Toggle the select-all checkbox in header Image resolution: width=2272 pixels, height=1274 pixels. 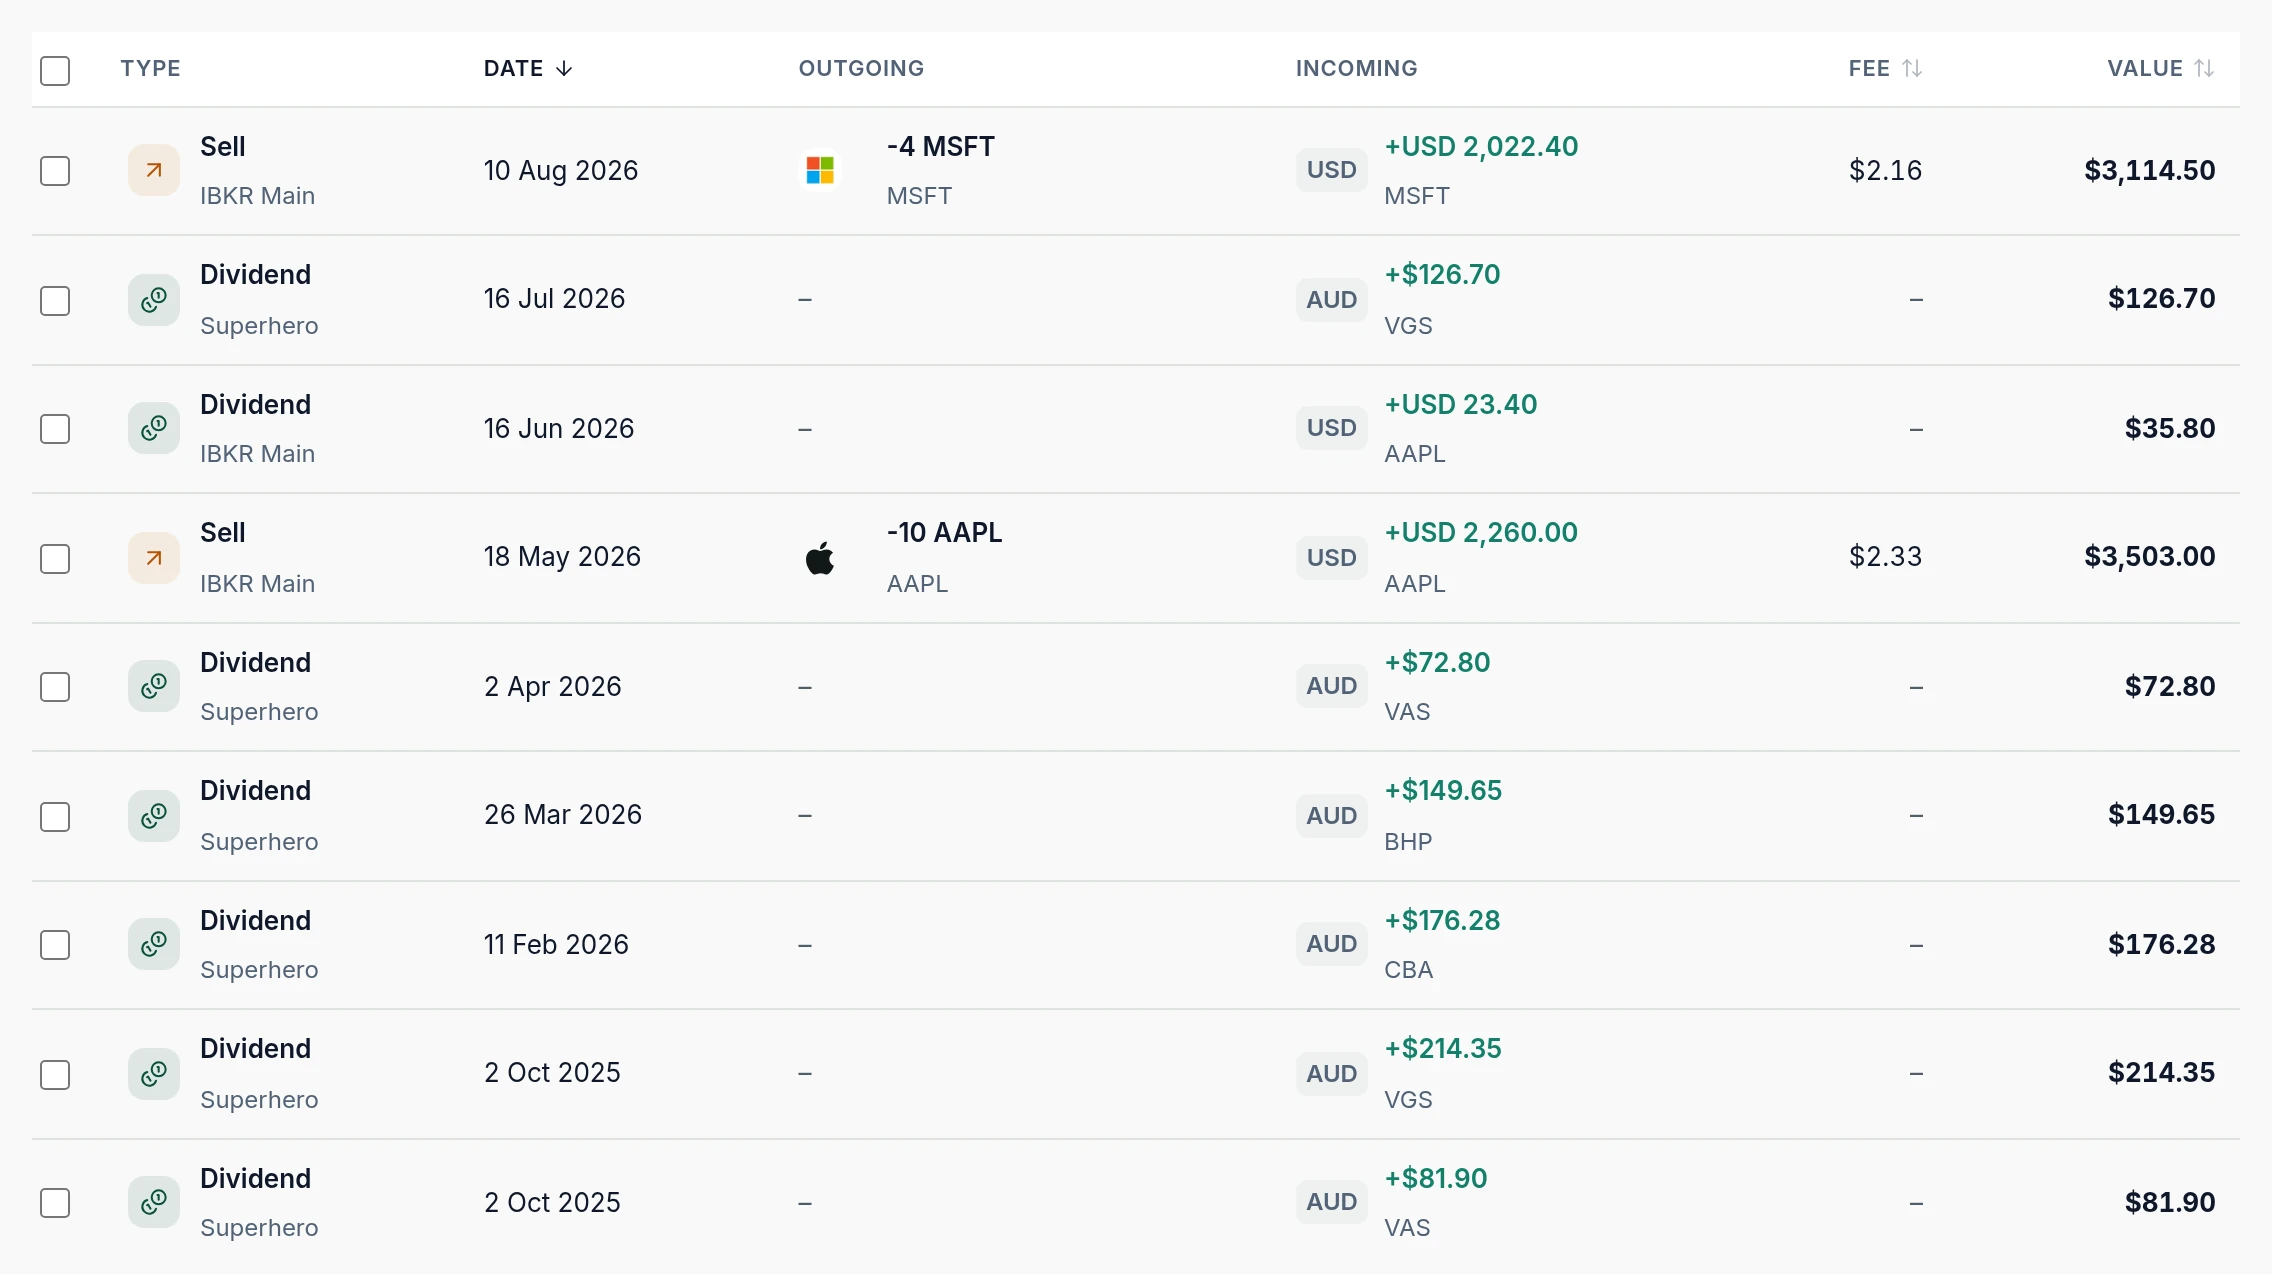pos(55,70)
